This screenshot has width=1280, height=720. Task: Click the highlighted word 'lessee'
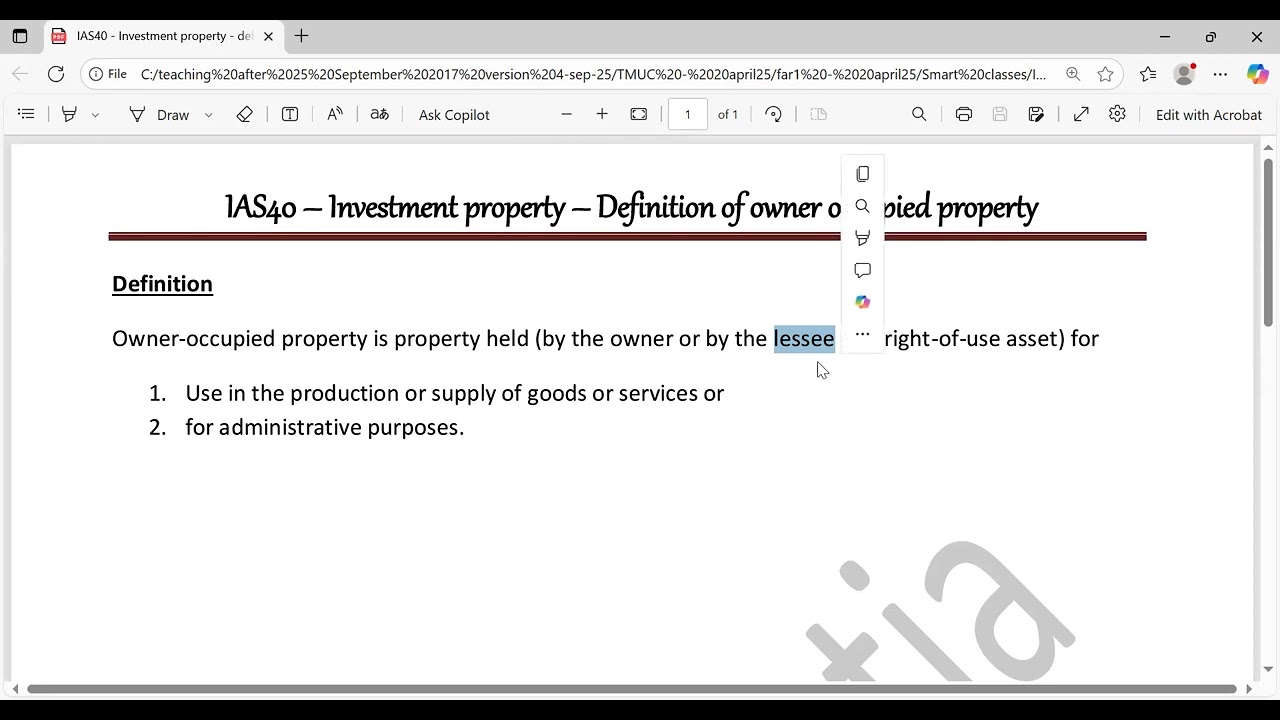pyautogui.click(x=804, y=339)
